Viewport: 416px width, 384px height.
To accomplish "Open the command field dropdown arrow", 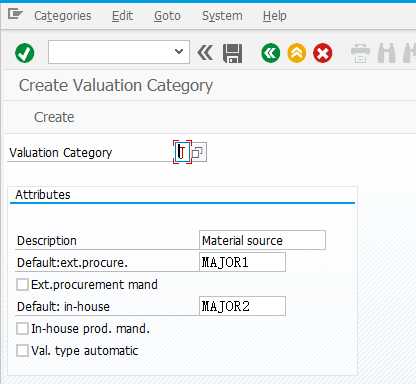I will (179, 52).
